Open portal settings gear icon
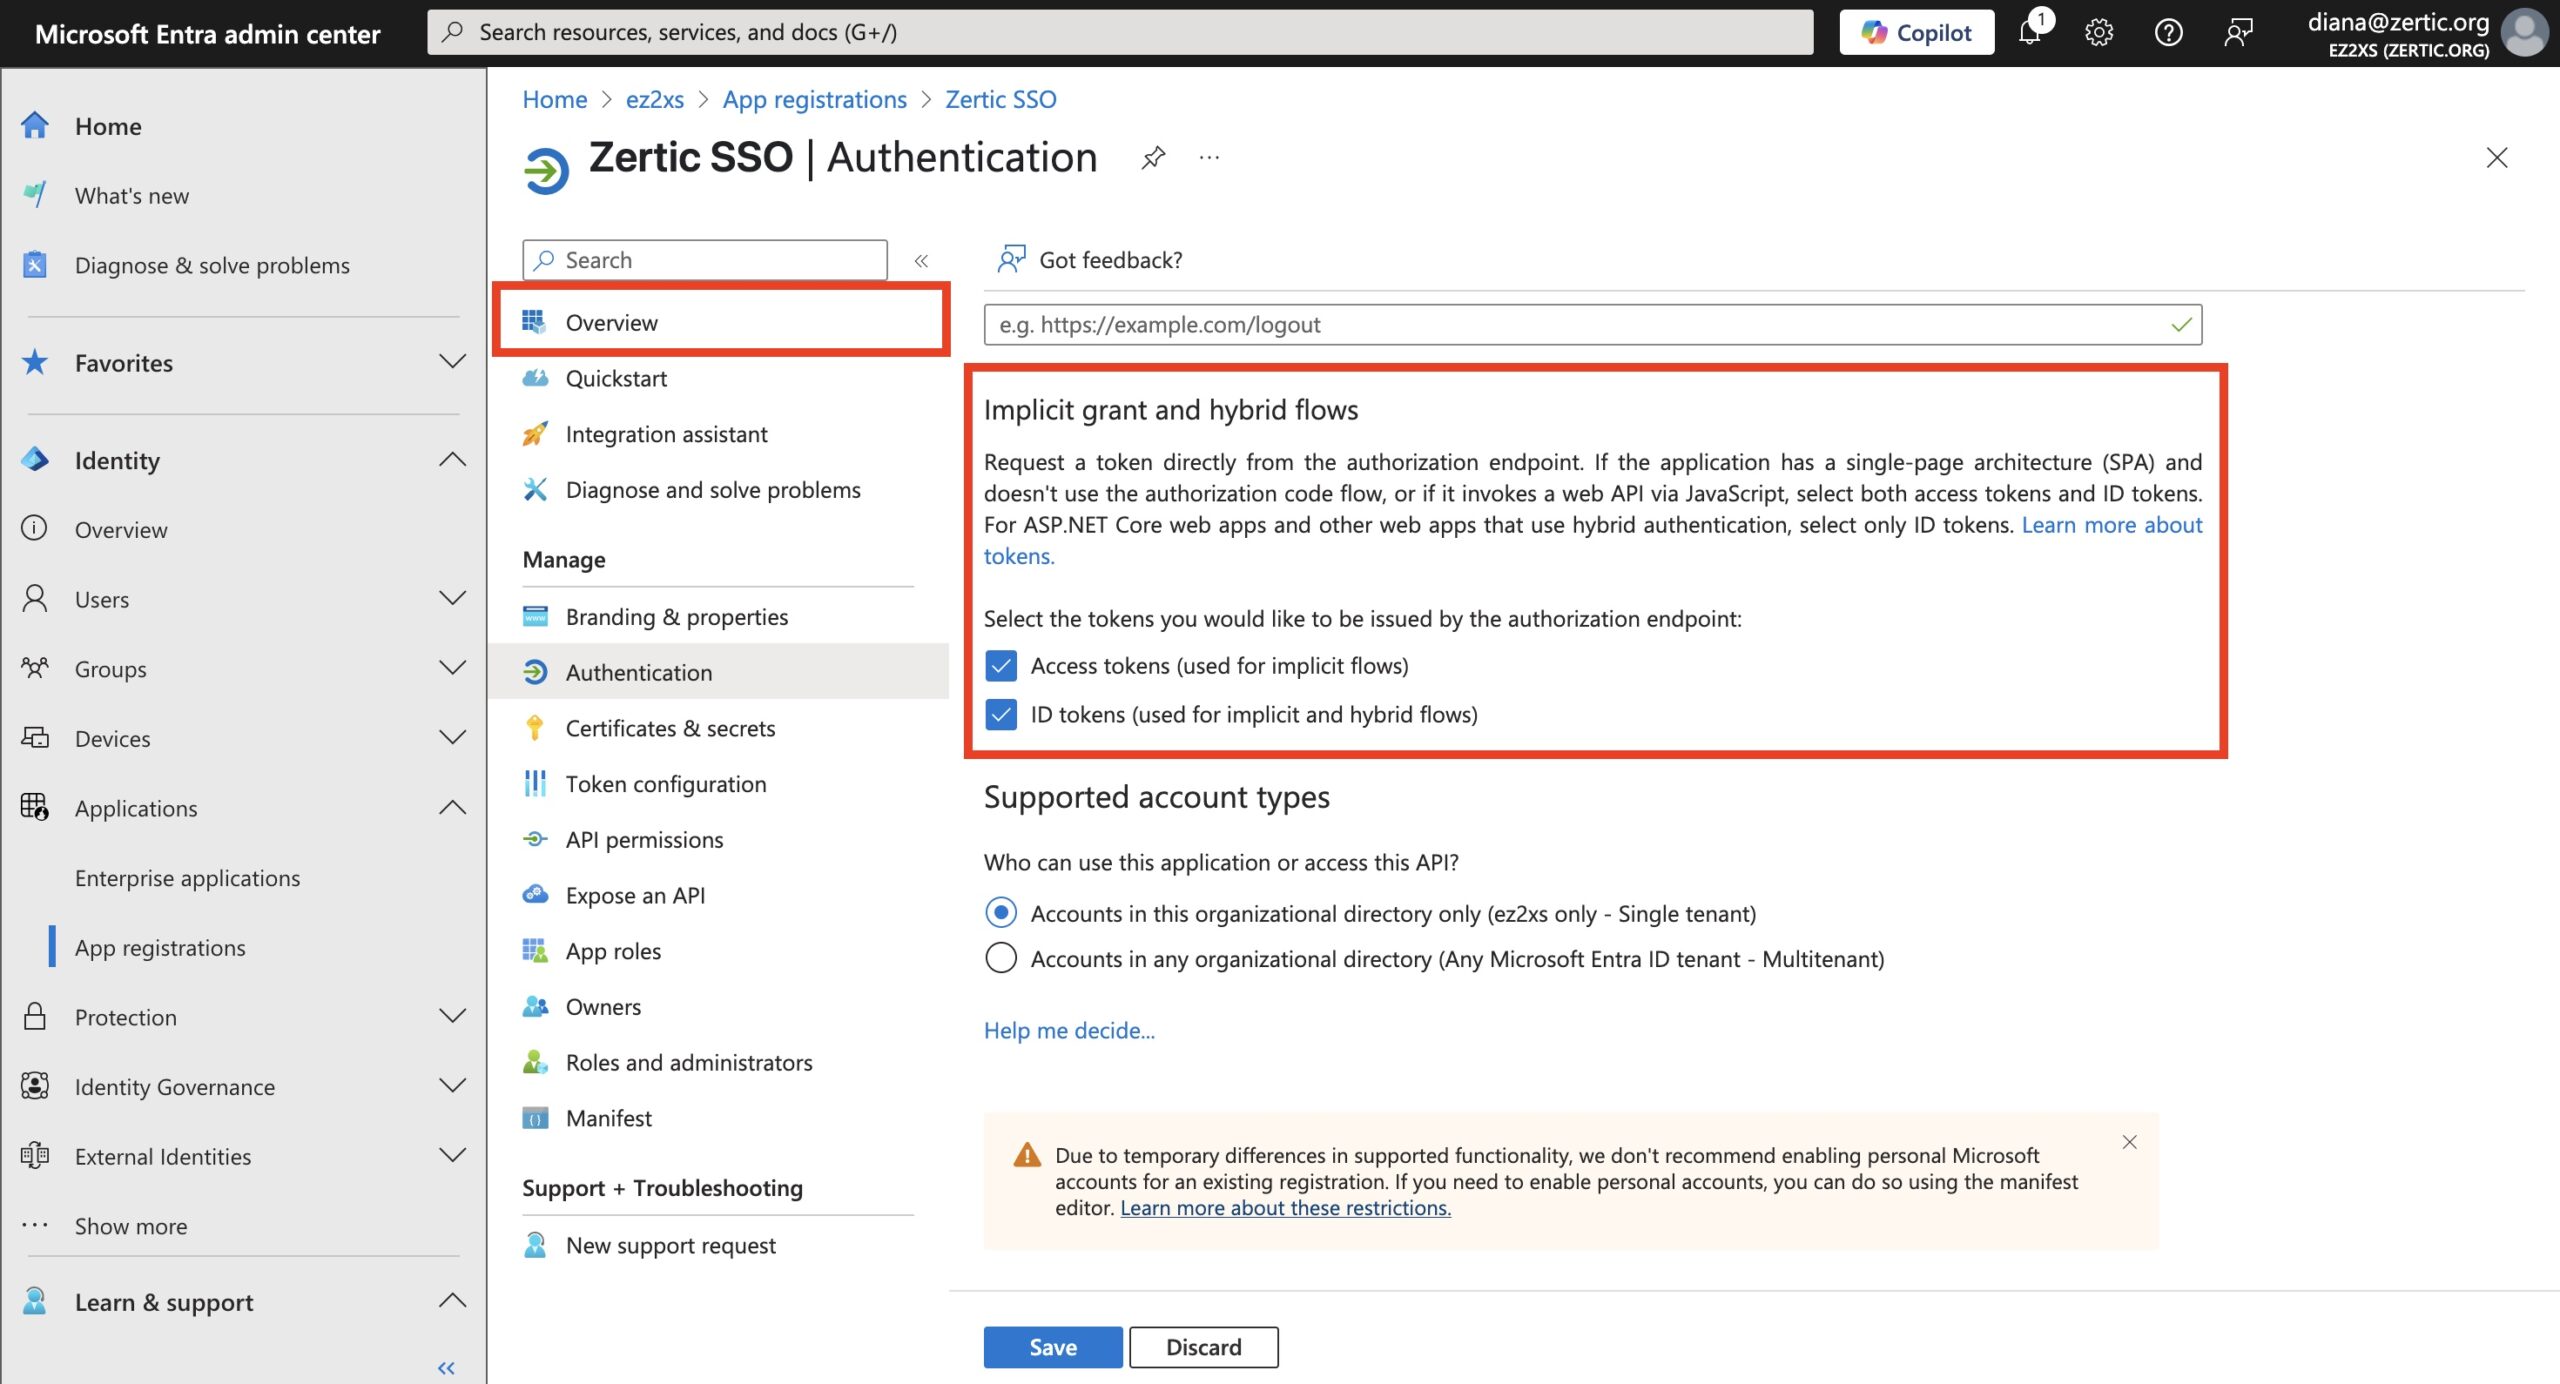2560x1384 pixels. tap(2098, 32)
